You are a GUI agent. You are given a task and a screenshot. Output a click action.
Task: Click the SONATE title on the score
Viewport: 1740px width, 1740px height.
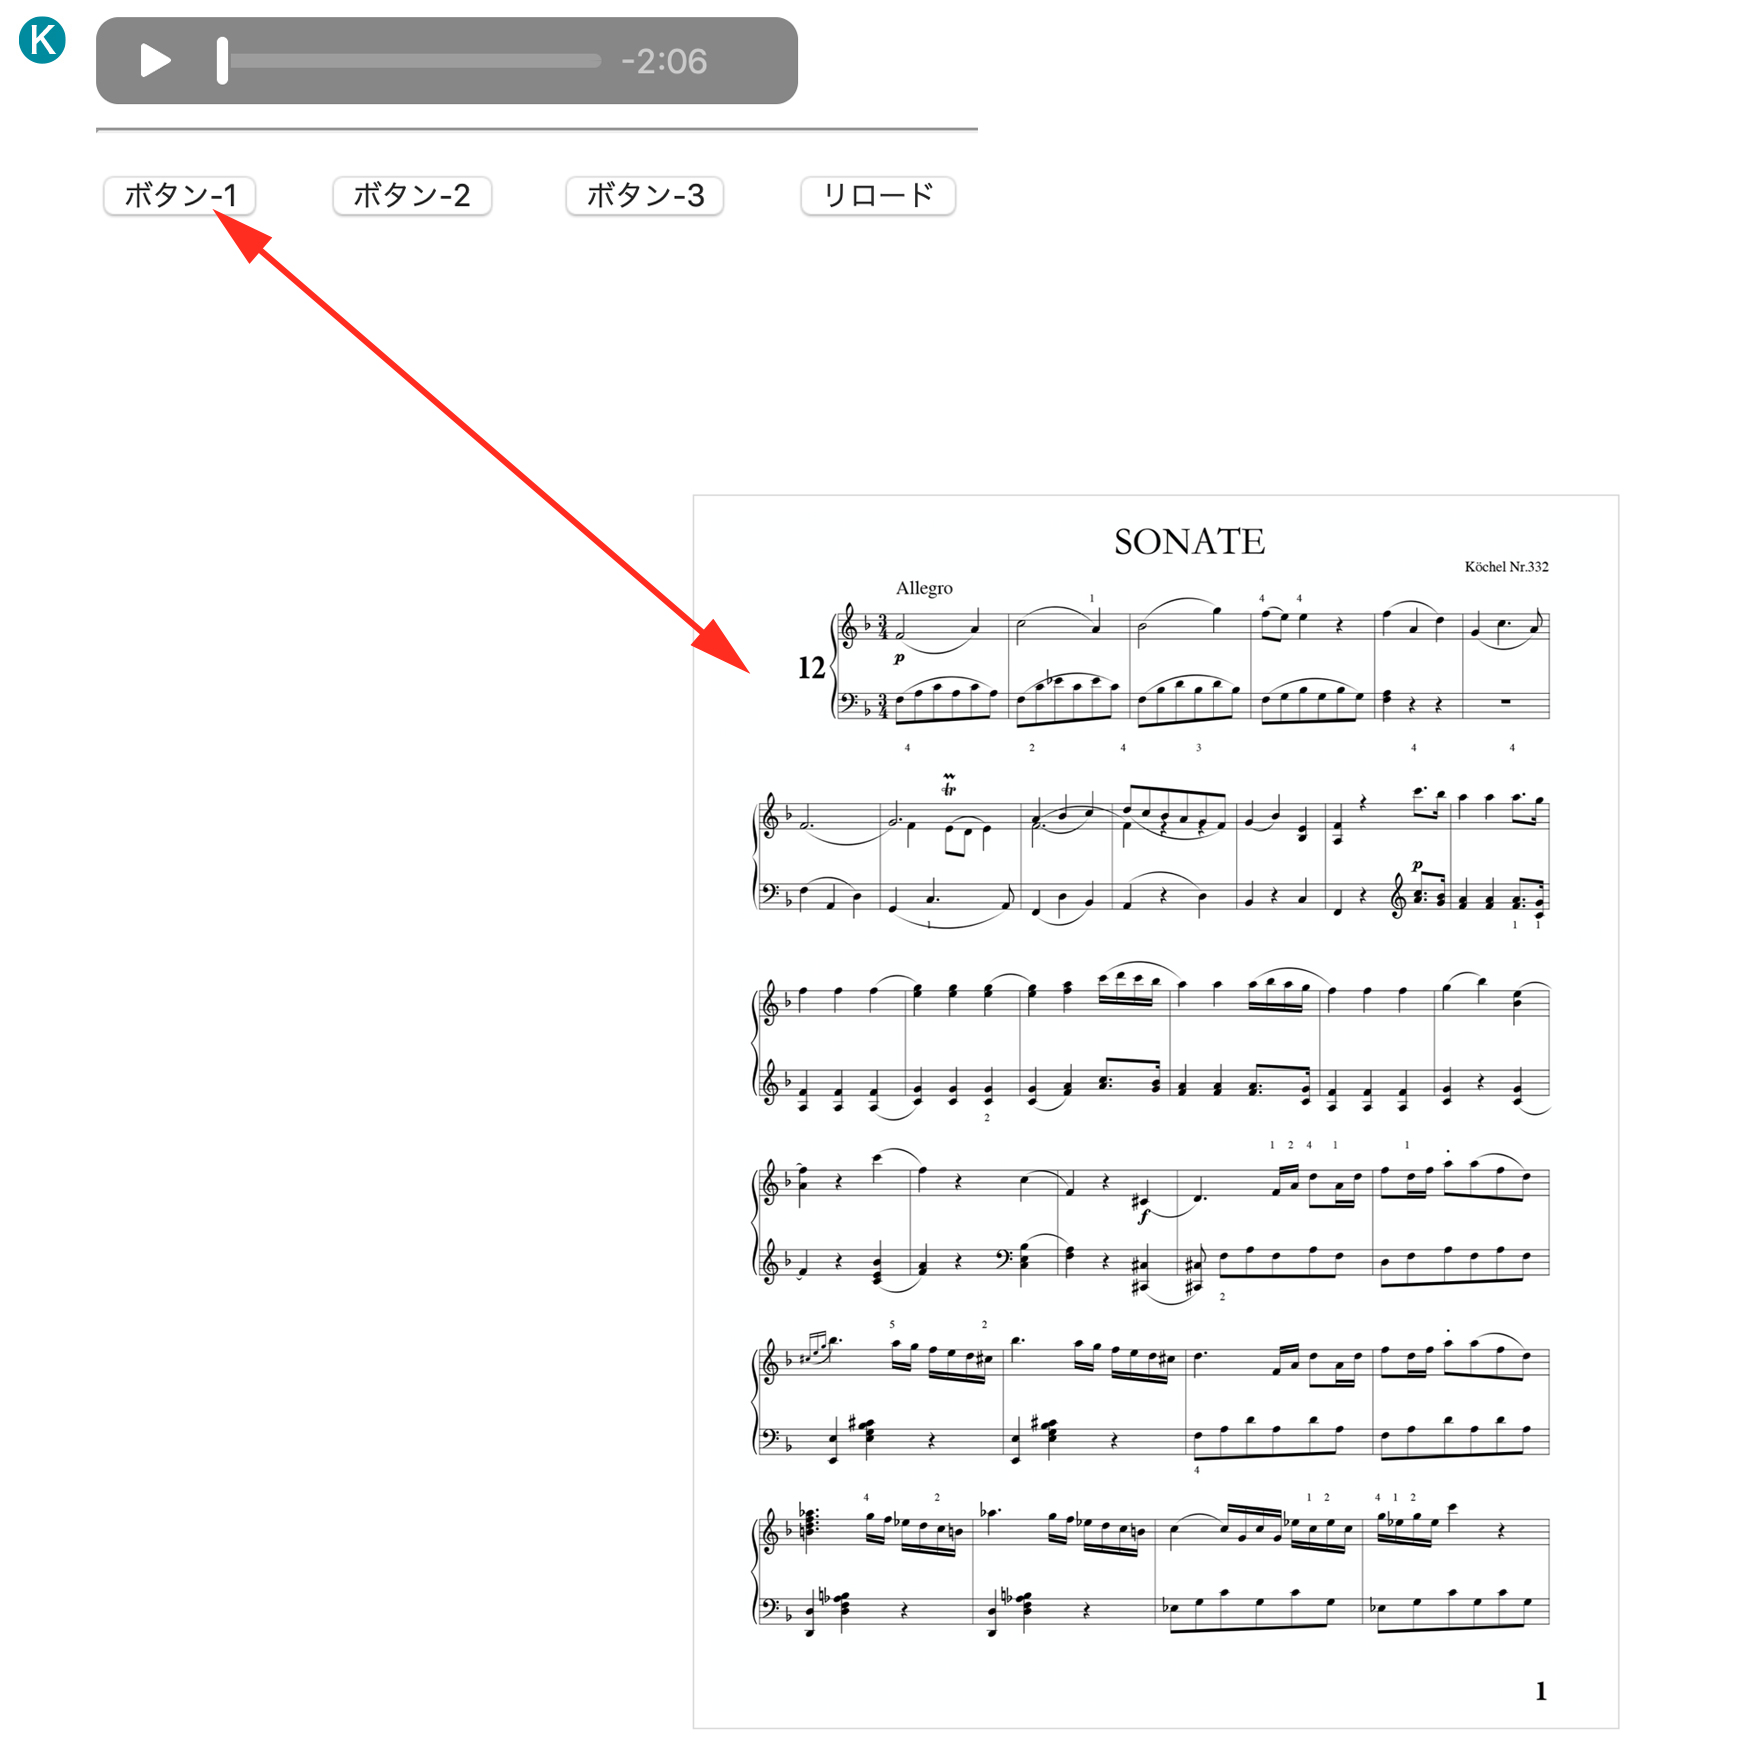click(x=1189, y=542)
